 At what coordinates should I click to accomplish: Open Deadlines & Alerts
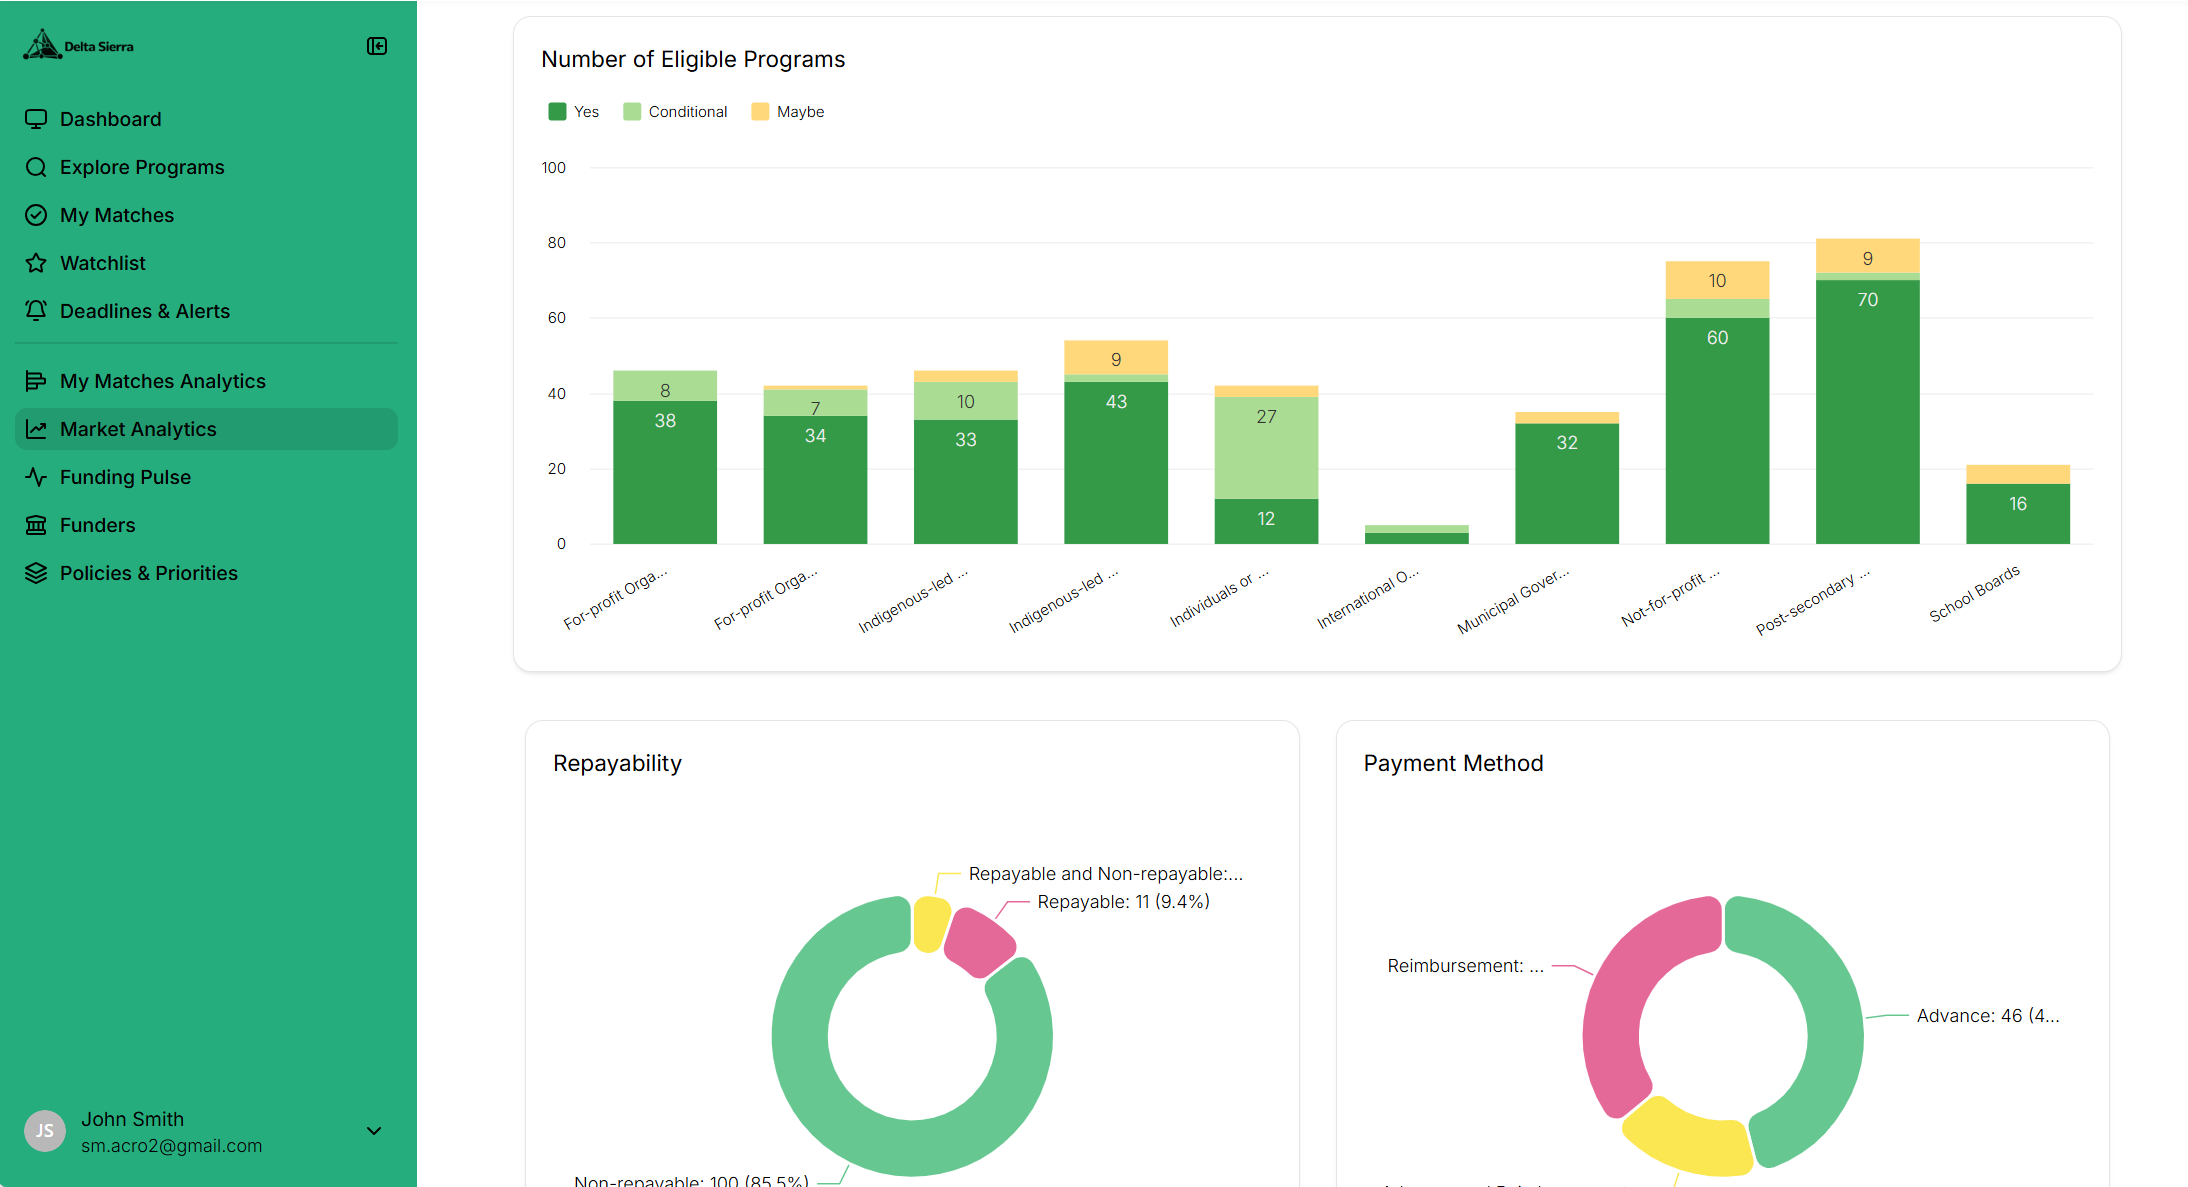coord(206,311)
